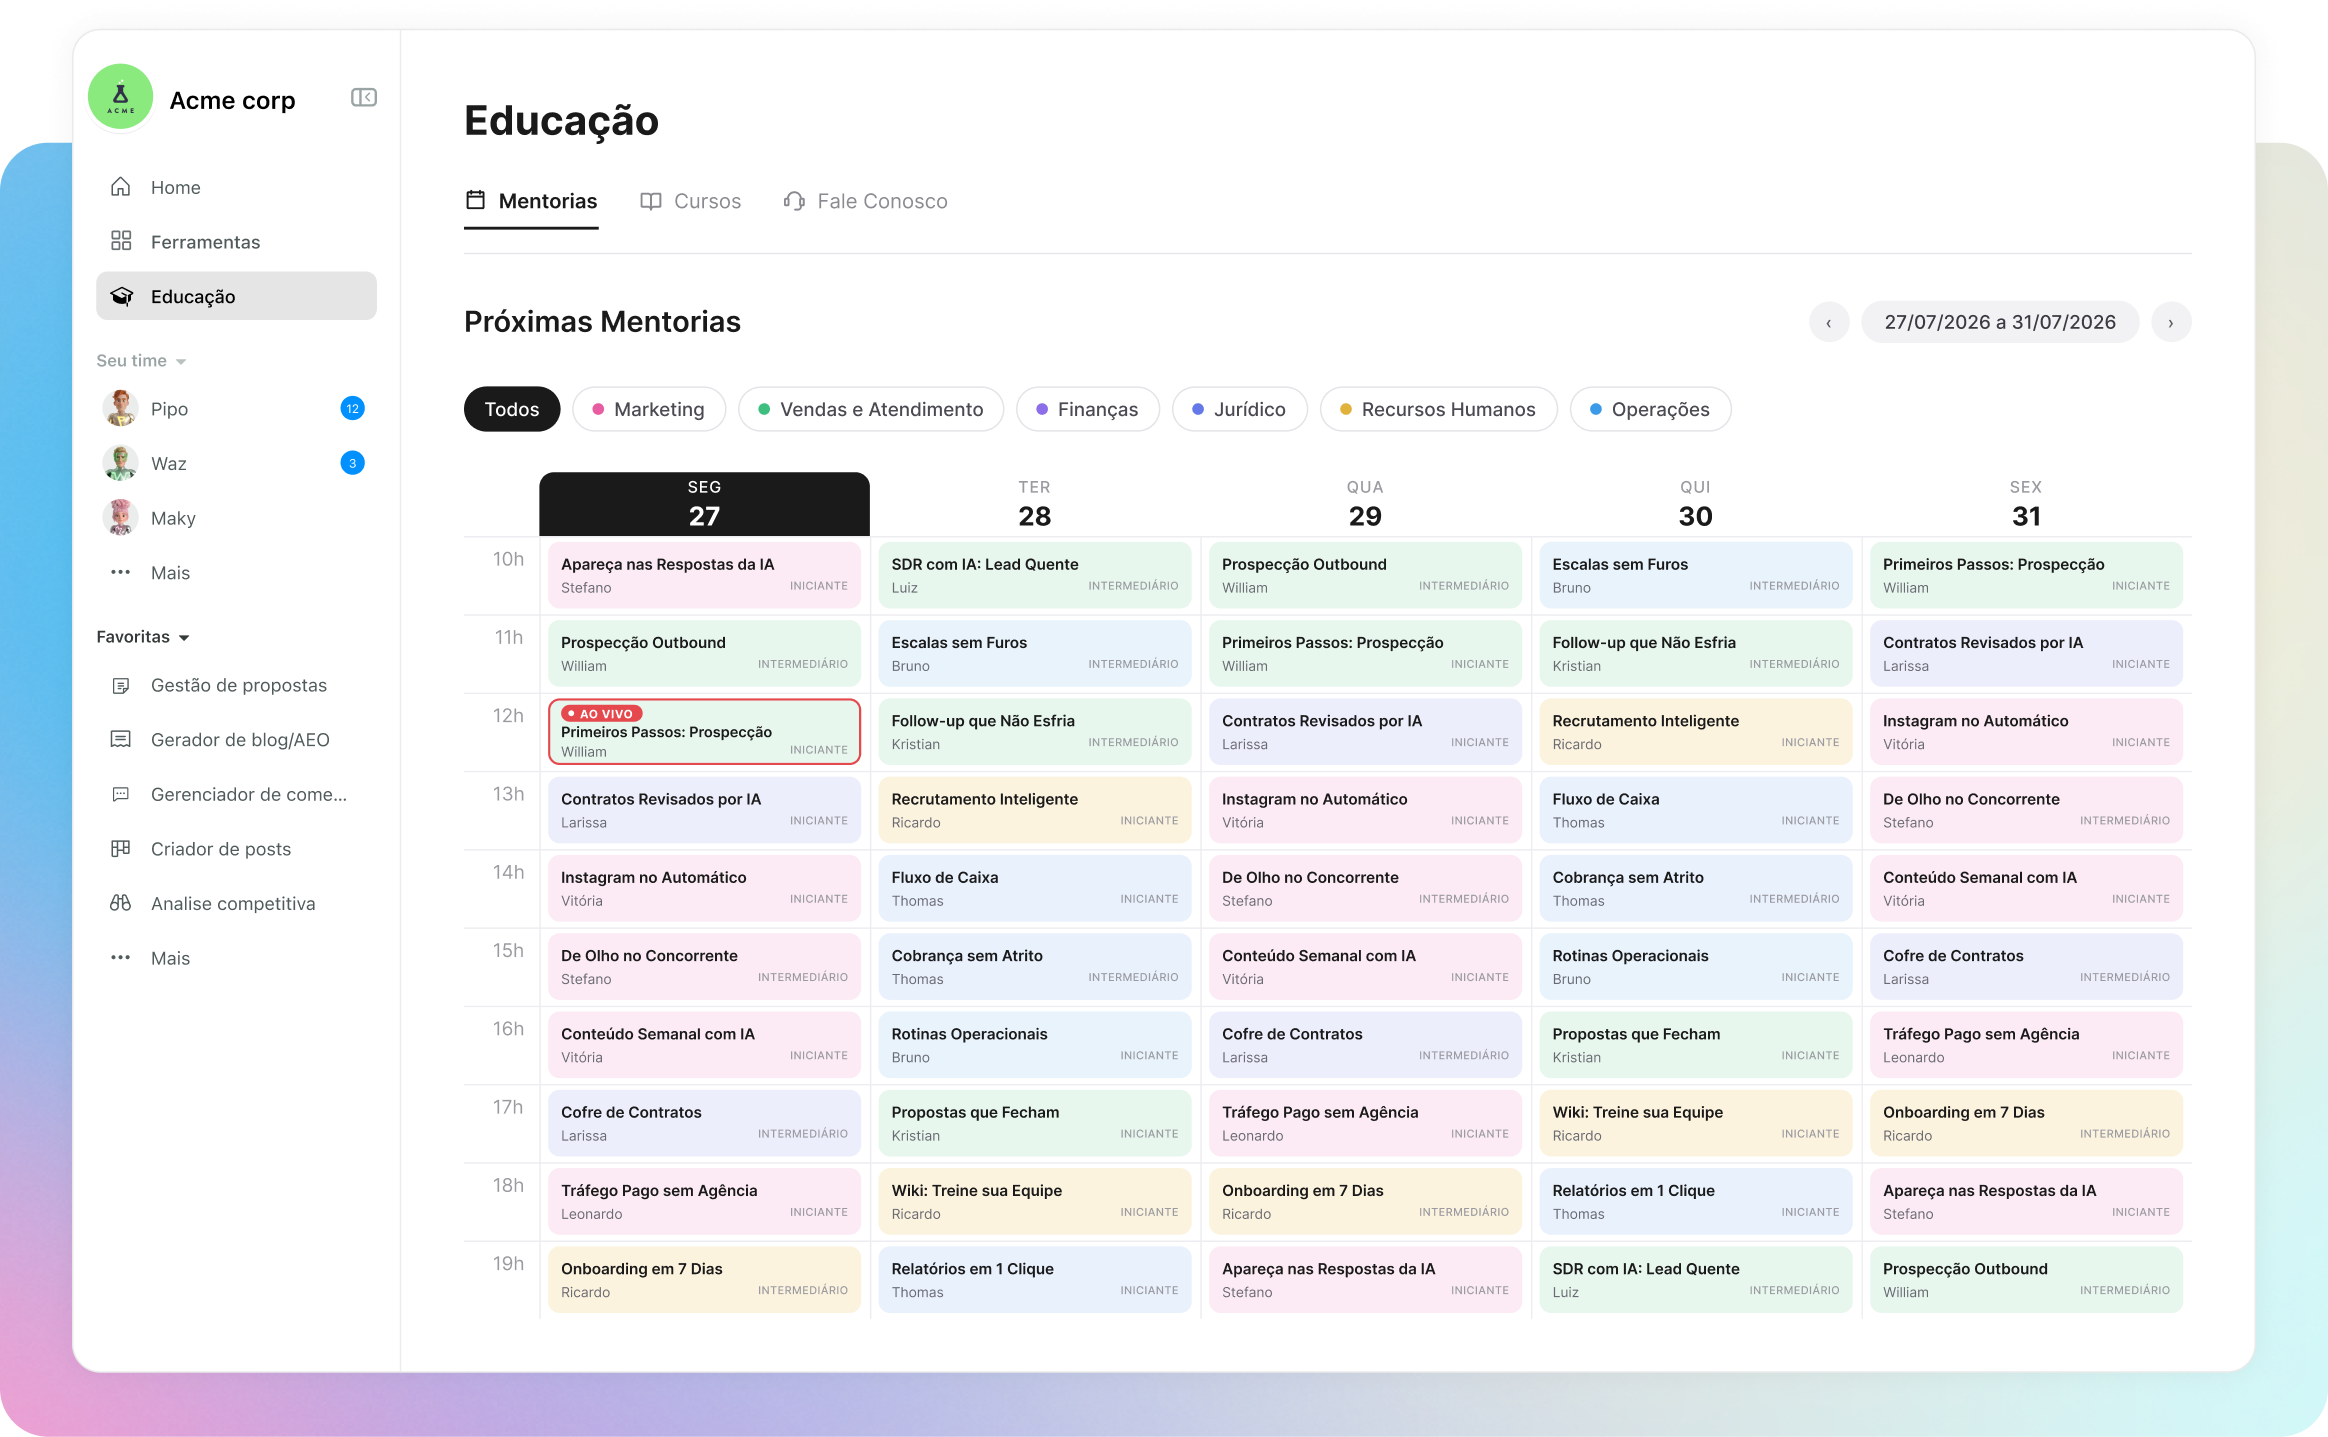Image resolution: width=2328 pixels, height=1437 pixels.
Task: Select the Educação graduation cap item
Action: pos(236,296)
